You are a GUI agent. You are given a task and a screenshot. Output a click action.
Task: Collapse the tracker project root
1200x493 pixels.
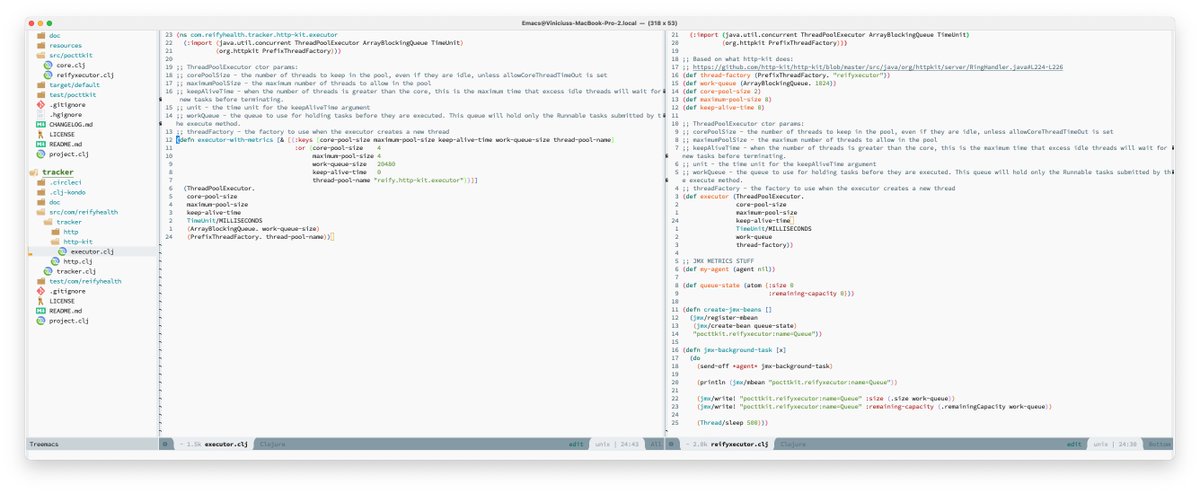57,172
